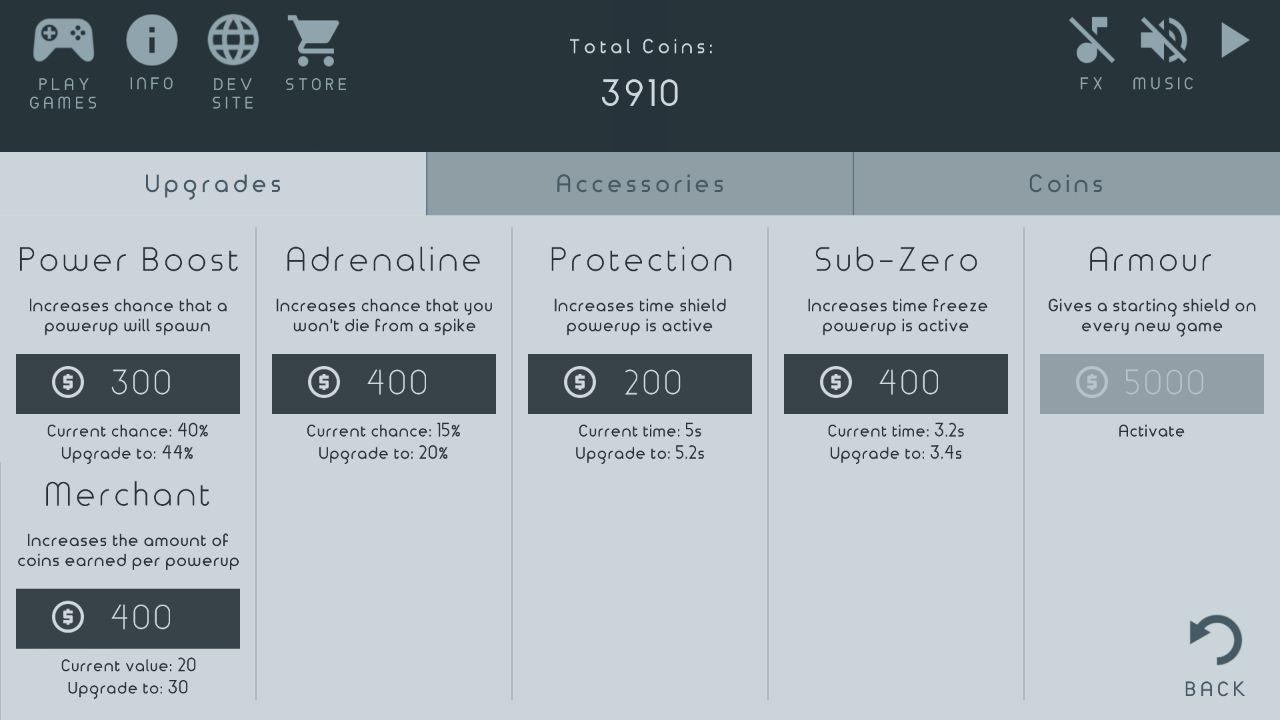Open the Dev Site globe icon
Image resolution: width=1280 pixels, height=720 pixels.
click(x=233, y=41)
